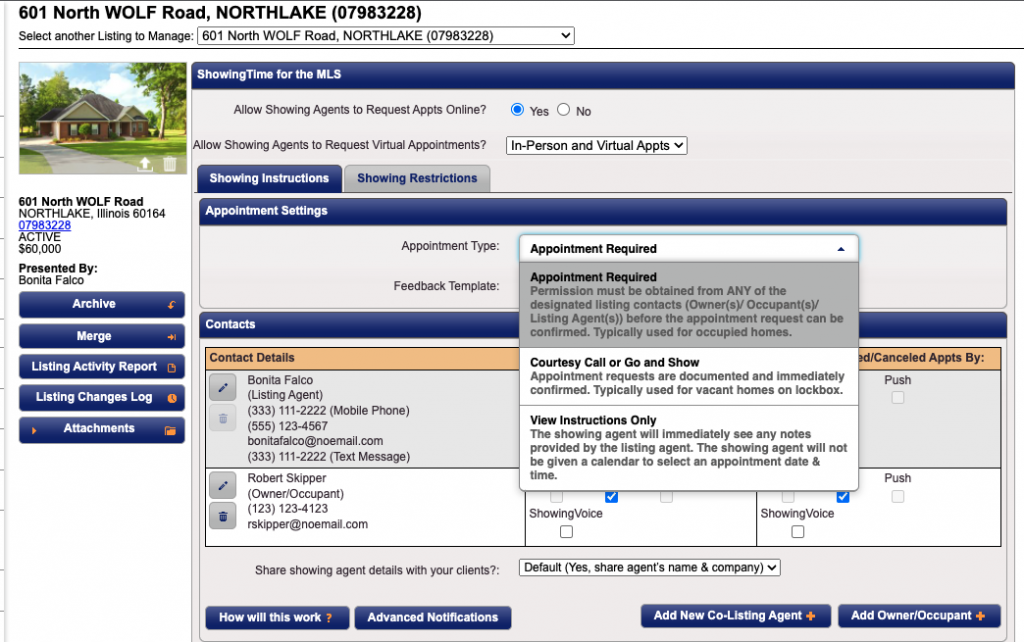Click the trash icon on the listing photo
1024x642 pixels.
[x=169, y=164]
